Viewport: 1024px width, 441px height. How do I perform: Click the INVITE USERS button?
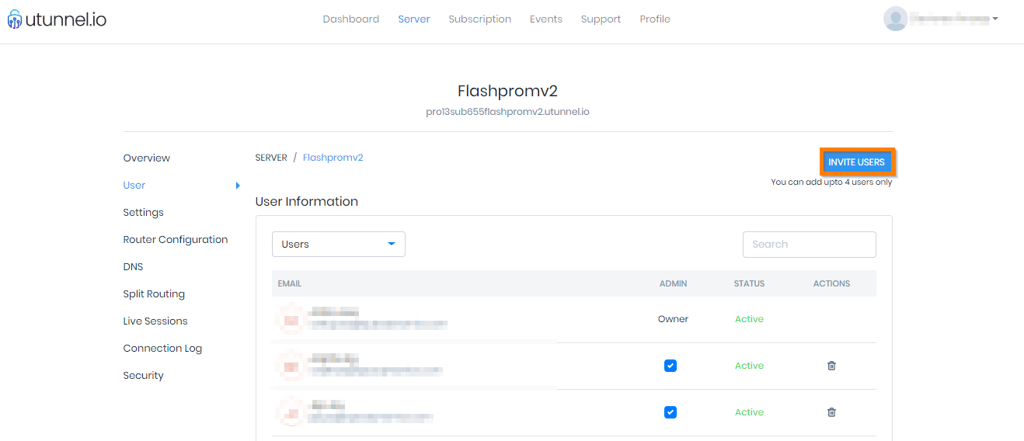pyautogui.click(x=856, y=162)
